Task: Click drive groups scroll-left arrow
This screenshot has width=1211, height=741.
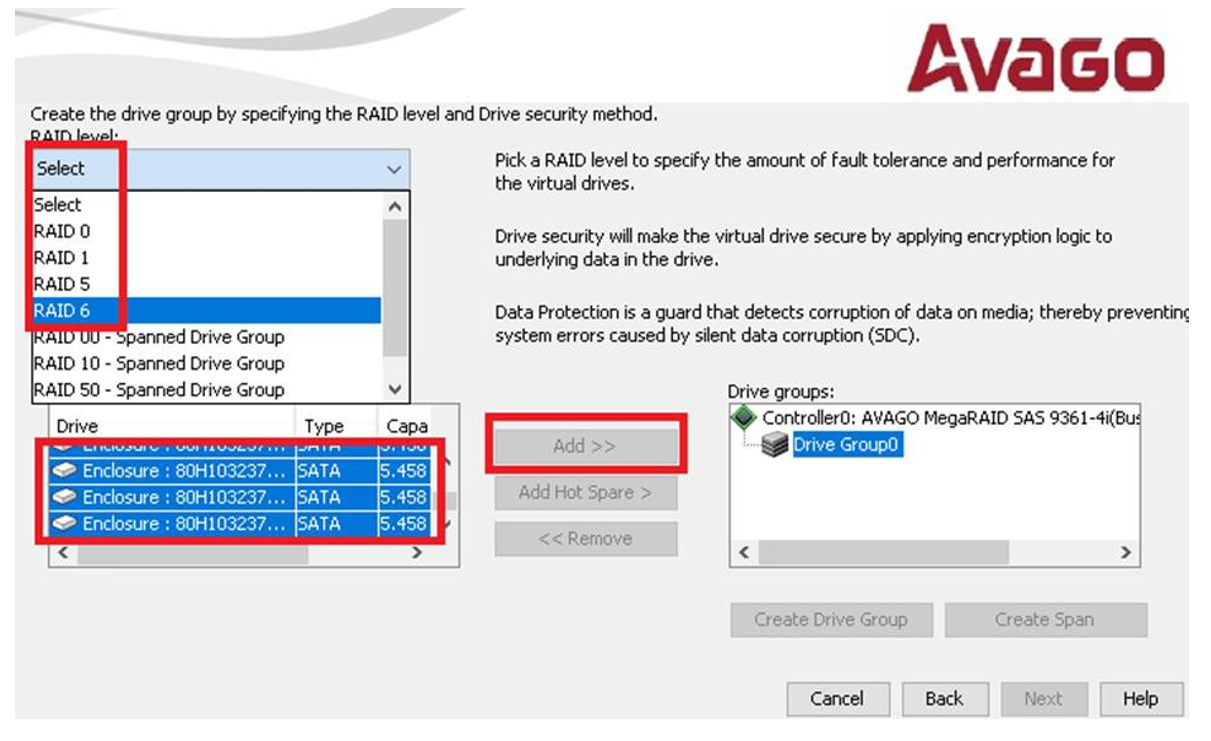Action: [743, 552]
